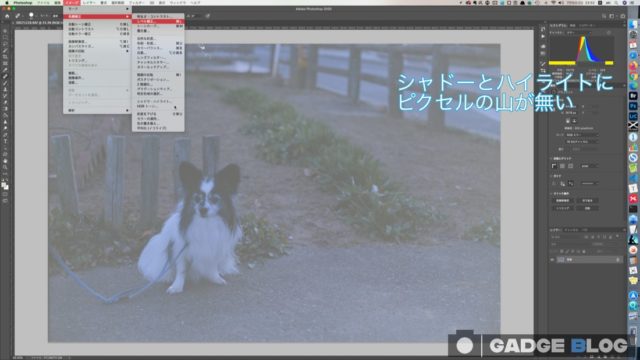The width and height of the screenshot is (640, 360).
Task: Choose 明るさ・コントラスト in the submenu
Action: click(158, 17)
